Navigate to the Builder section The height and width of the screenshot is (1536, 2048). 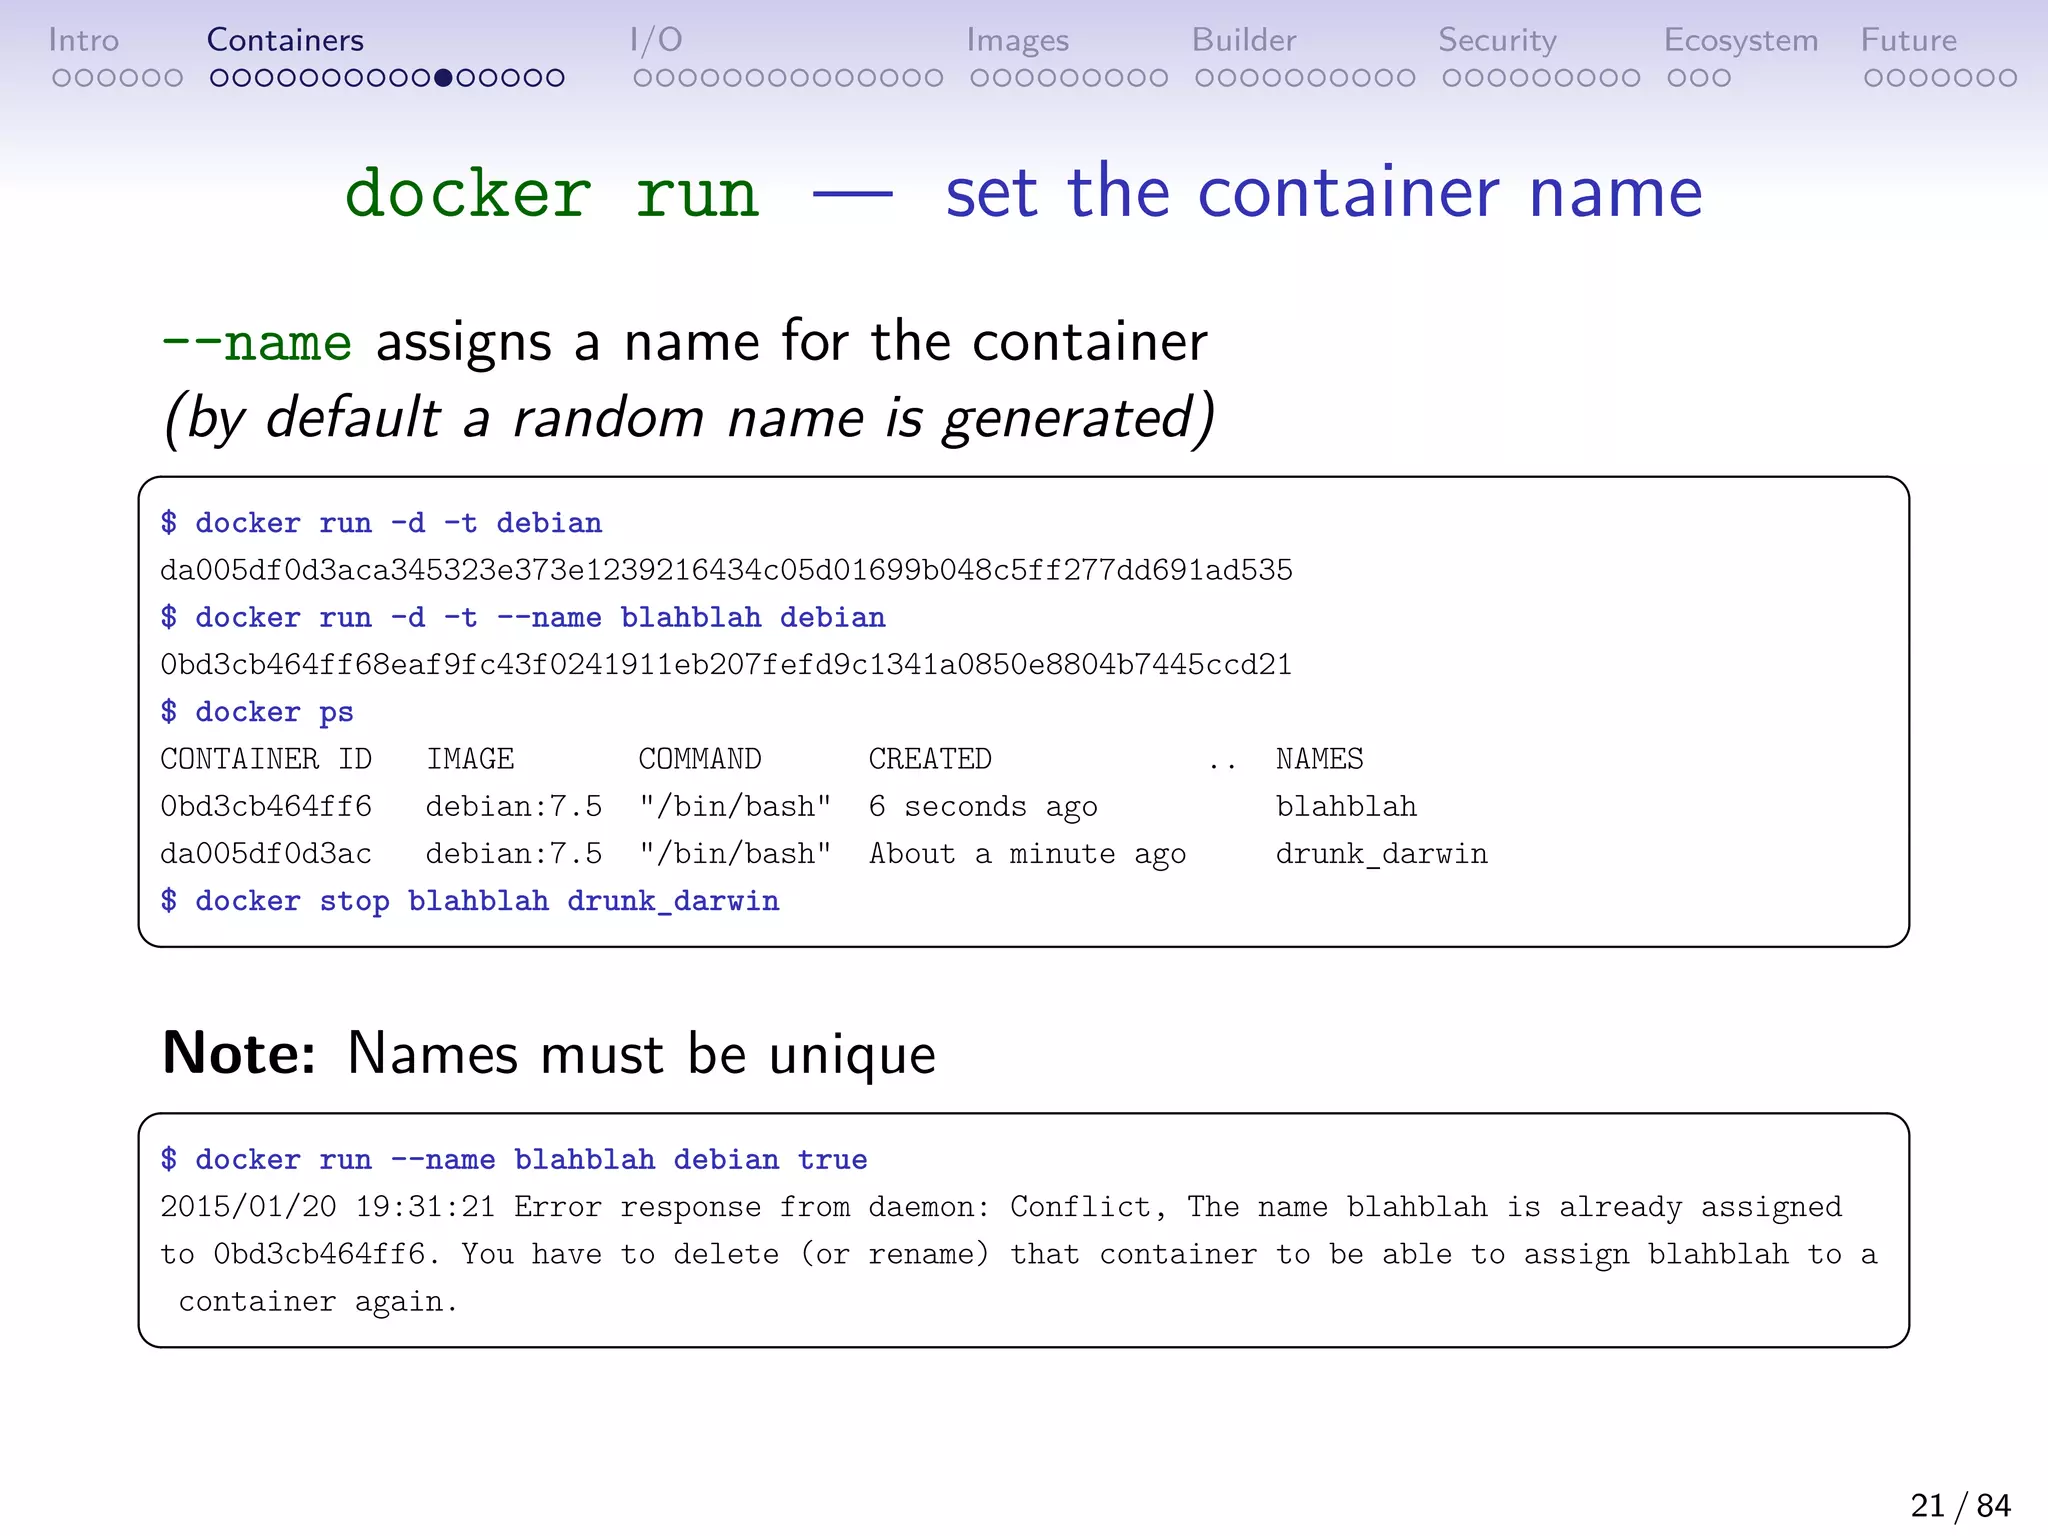pyautogui.click(x=1243, y=40)
